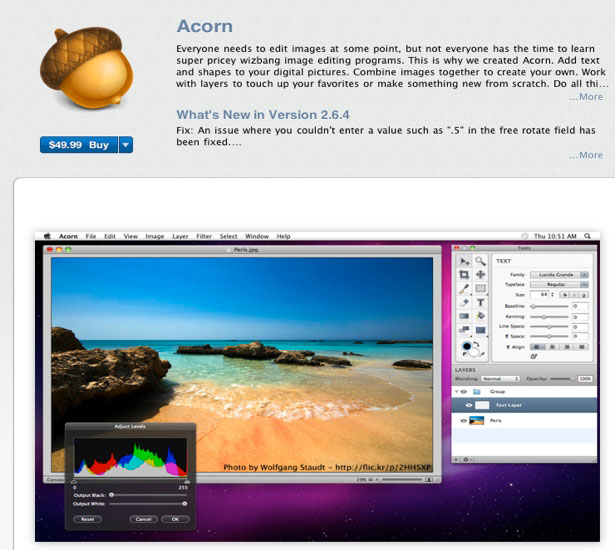Open the layers gear action menu
This screenshot has width=615, height=550.
(467, 459)
